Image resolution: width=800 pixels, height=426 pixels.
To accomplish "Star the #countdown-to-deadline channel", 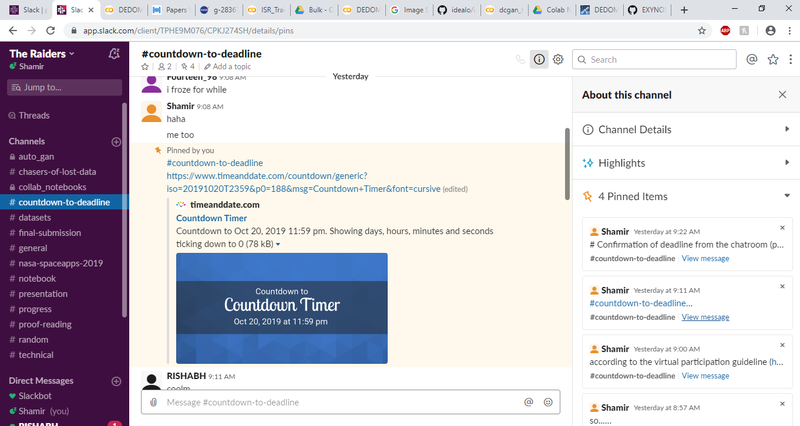I will pyautogui.click(x=146, y=67).
